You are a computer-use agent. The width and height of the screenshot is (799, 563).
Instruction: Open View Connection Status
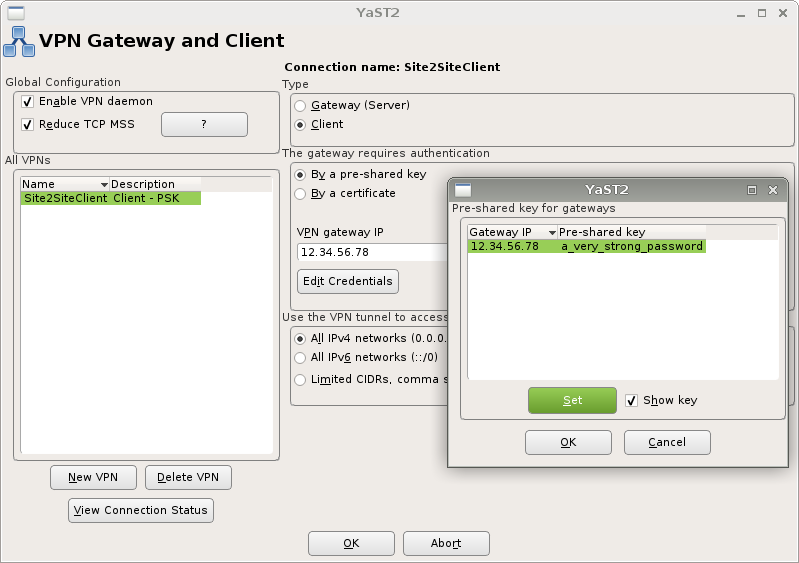click(x=141, y=510)
